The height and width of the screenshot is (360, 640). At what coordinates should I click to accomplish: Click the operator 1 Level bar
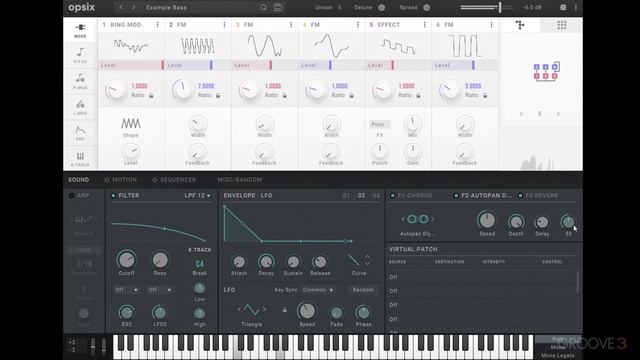(131, 65)
